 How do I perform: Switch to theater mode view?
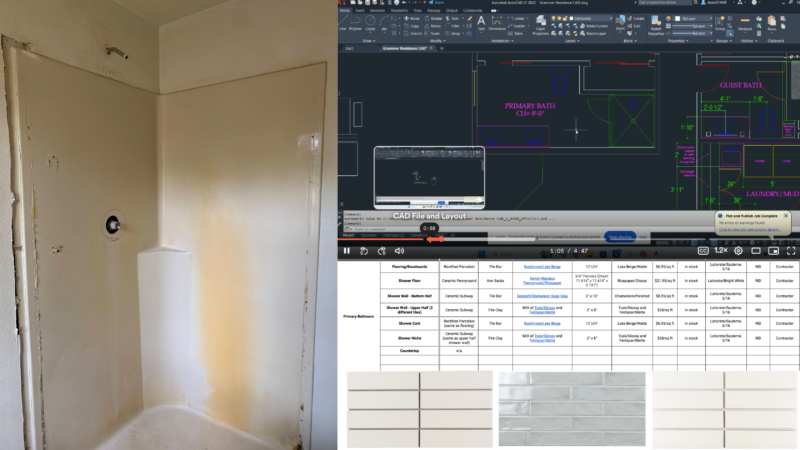click(756, 251)
